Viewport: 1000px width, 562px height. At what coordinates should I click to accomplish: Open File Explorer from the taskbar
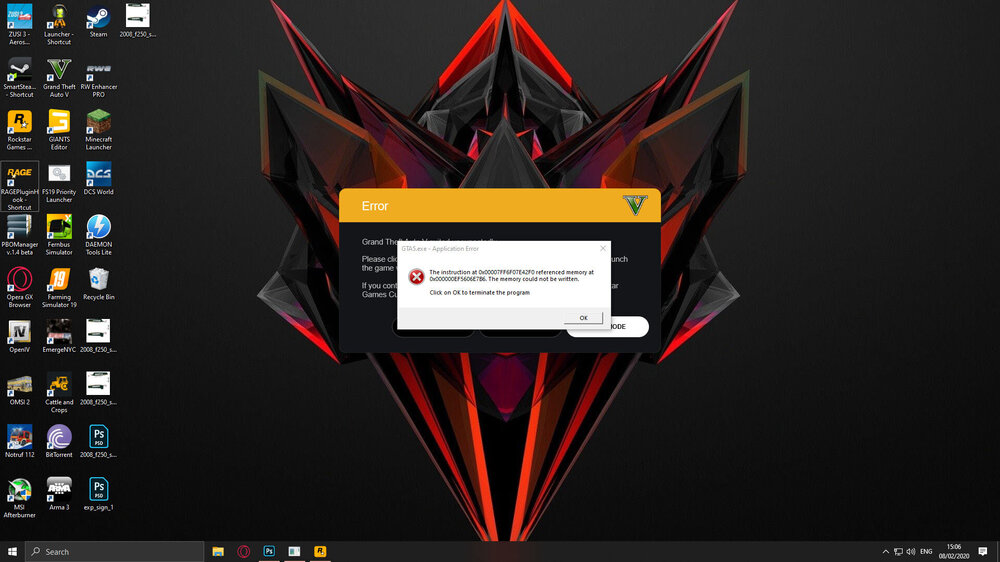[x=218, y=551]
